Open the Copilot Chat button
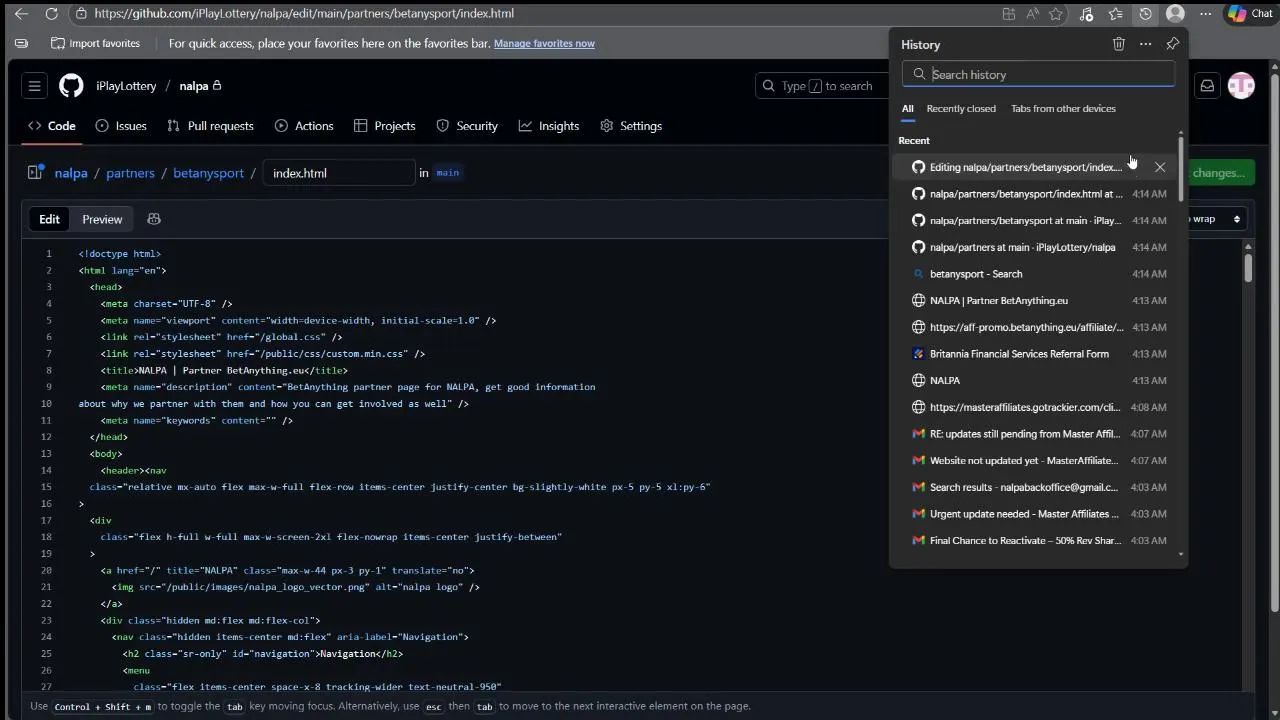 pos(1251,14)
